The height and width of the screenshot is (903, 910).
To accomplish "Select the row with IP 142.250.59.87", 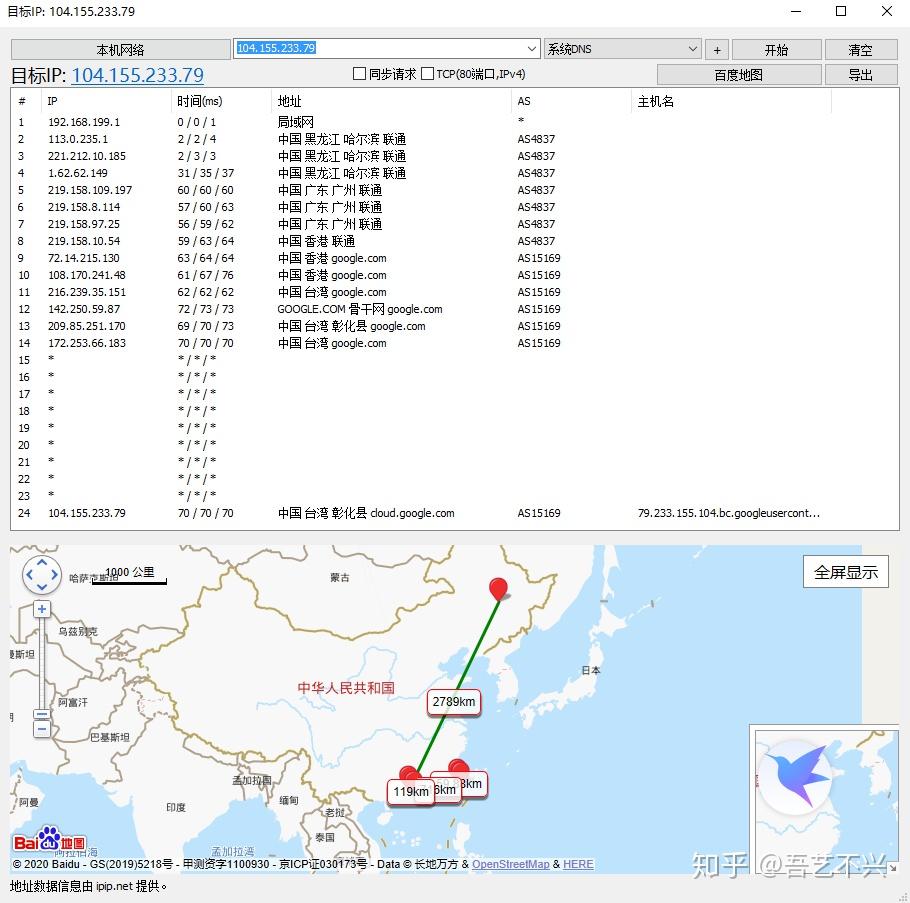I will click(455, 309).
